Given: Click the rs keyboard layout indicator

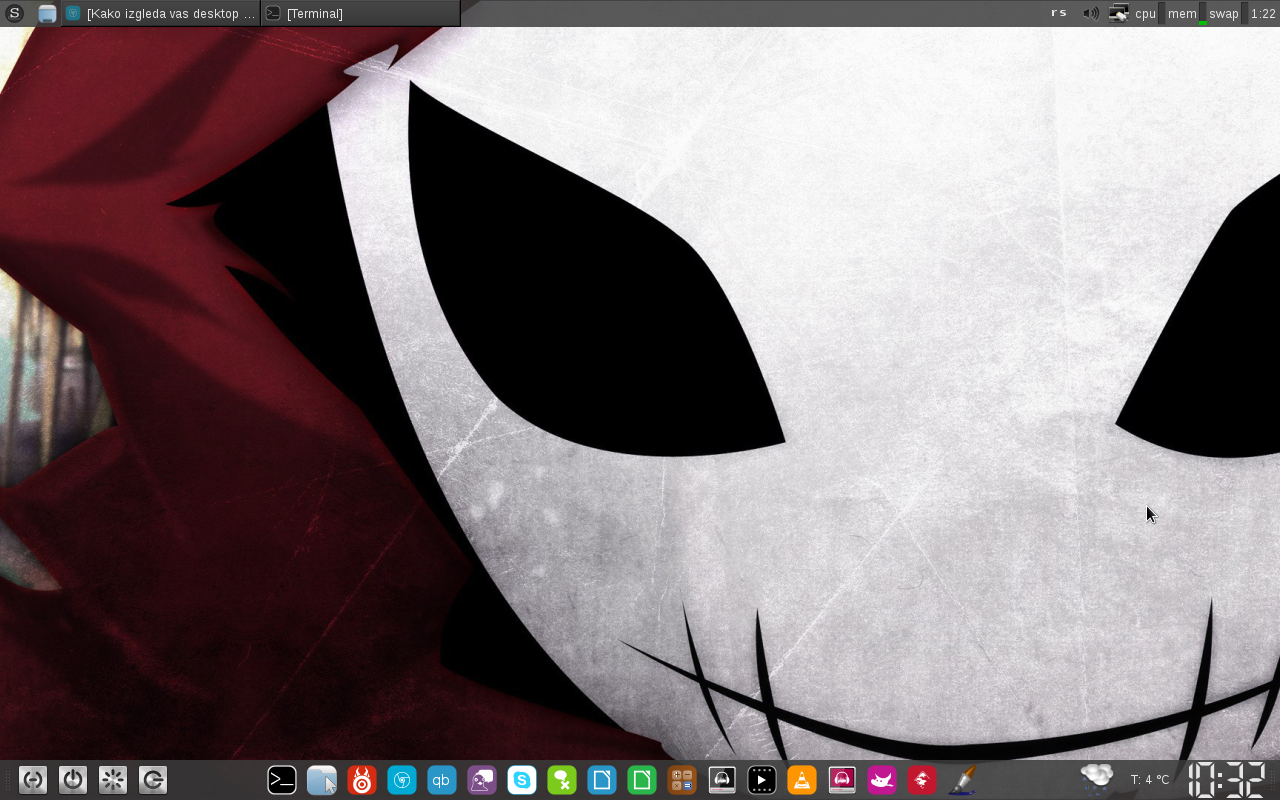Looking at the screenshot, I should click(1058, 13).
